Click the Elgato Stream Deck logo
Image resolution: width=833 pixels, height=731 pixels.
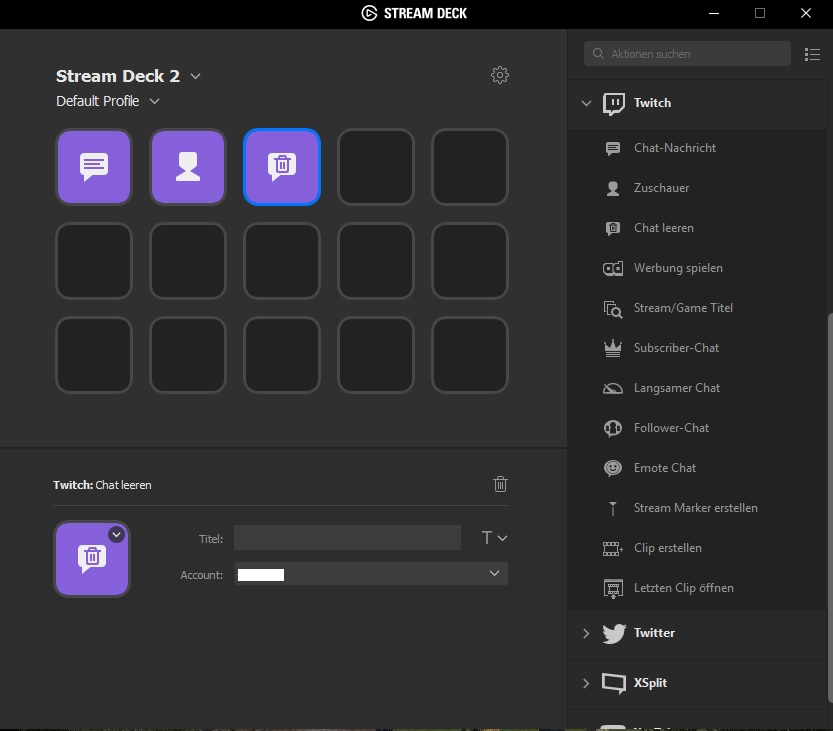point(369,13)
